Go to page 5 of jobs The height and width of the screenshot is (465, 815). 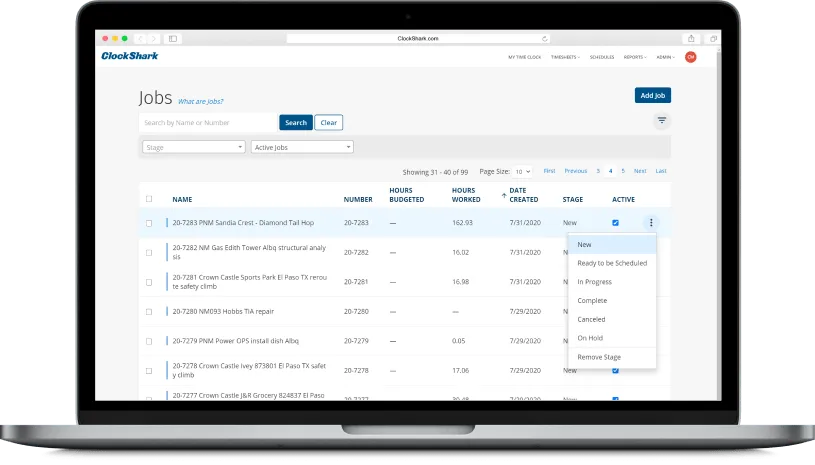623,171
